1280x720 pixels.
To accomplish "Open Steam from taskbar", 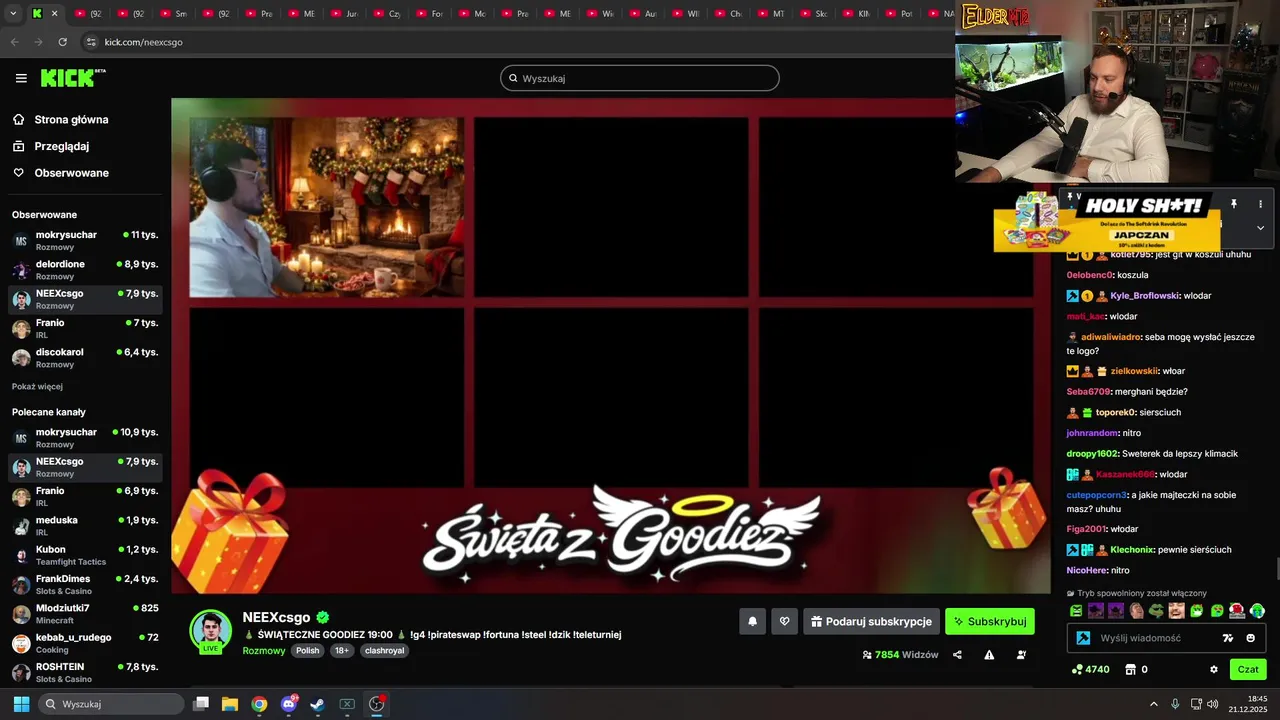I will tap(317, 704).
